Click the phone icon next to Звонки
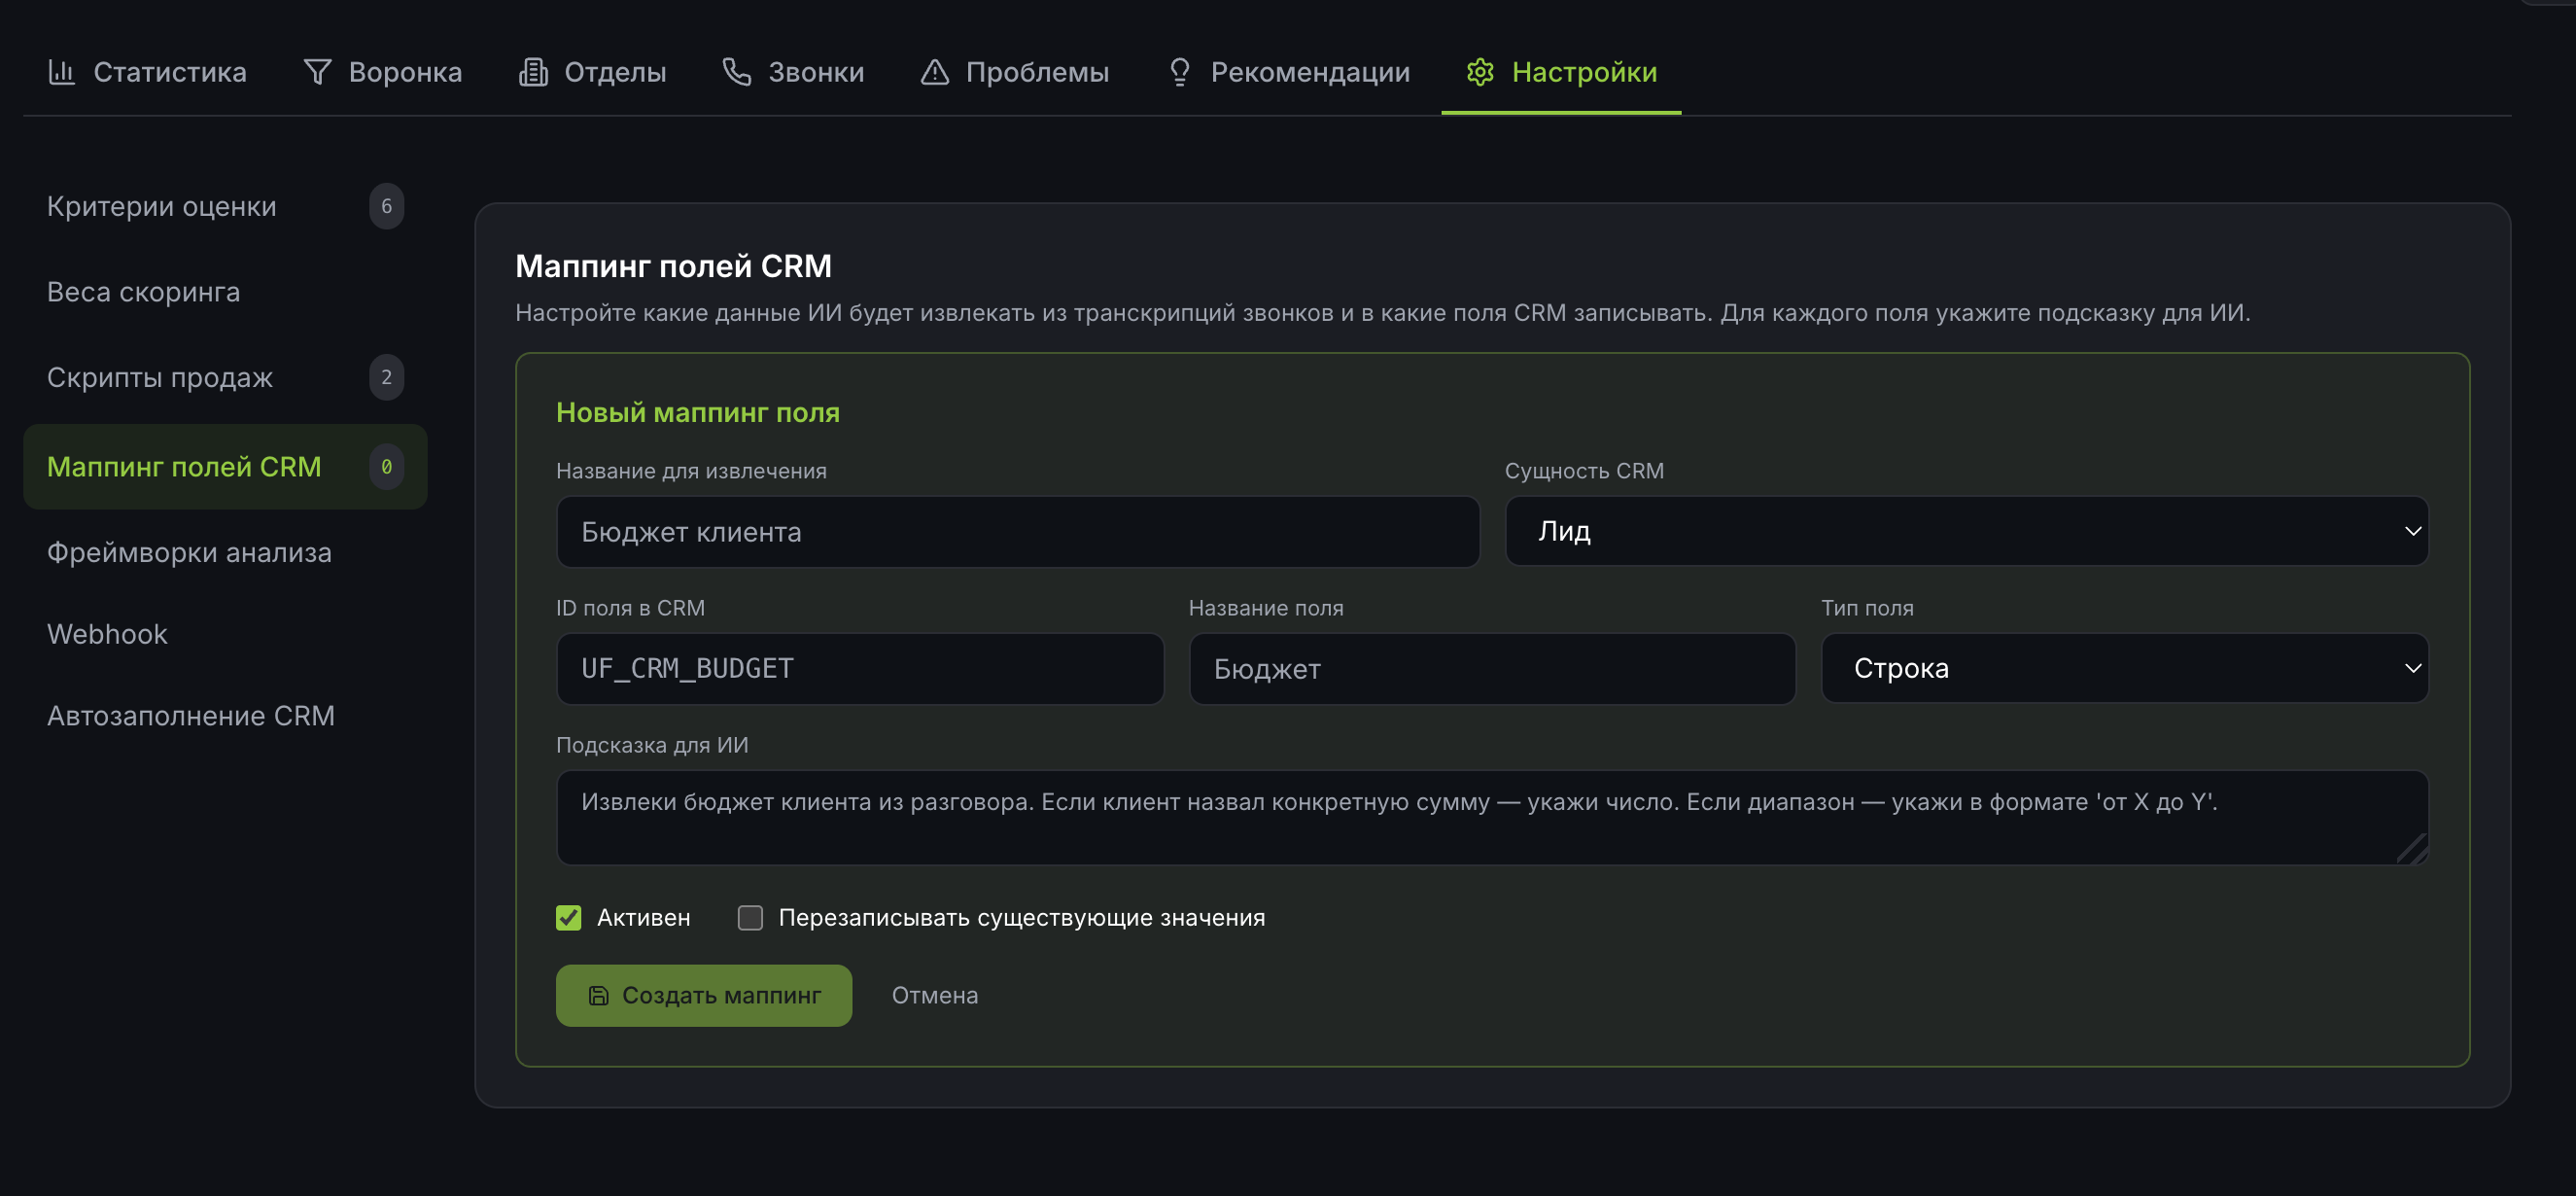Viewport: 2576px width, 1196px height. 736,71
